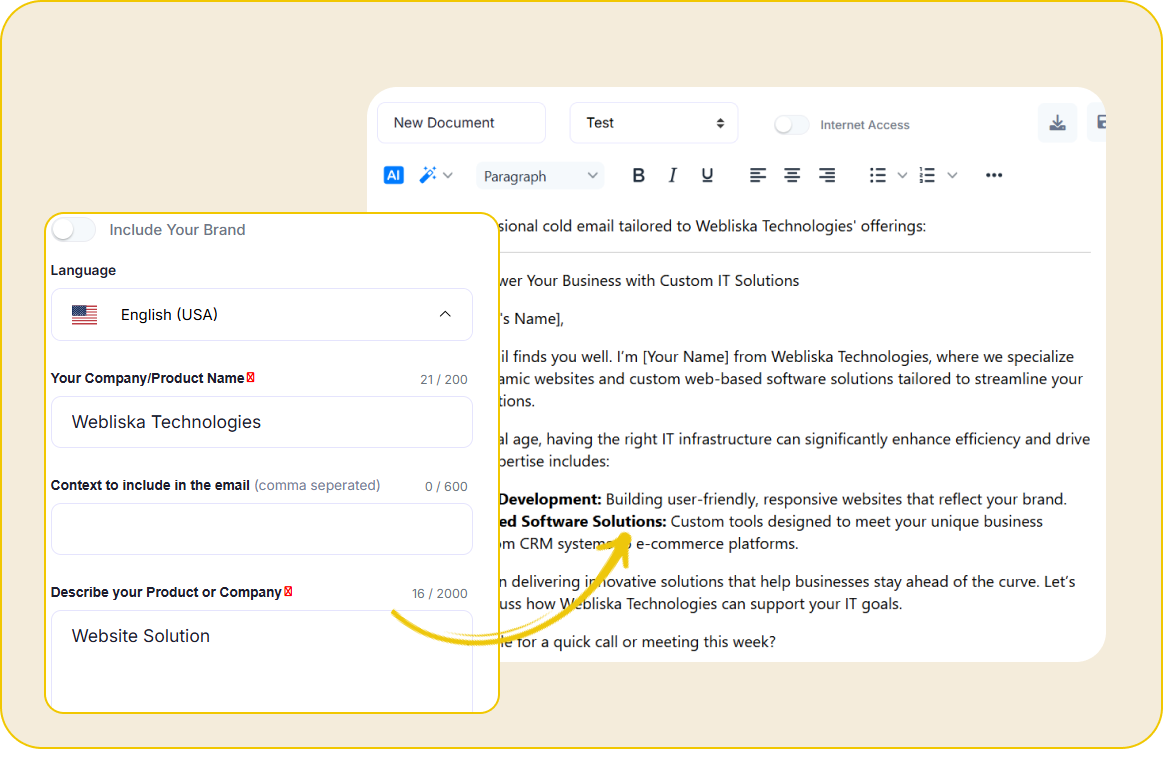Align text to the right

(x=827, y=176)
